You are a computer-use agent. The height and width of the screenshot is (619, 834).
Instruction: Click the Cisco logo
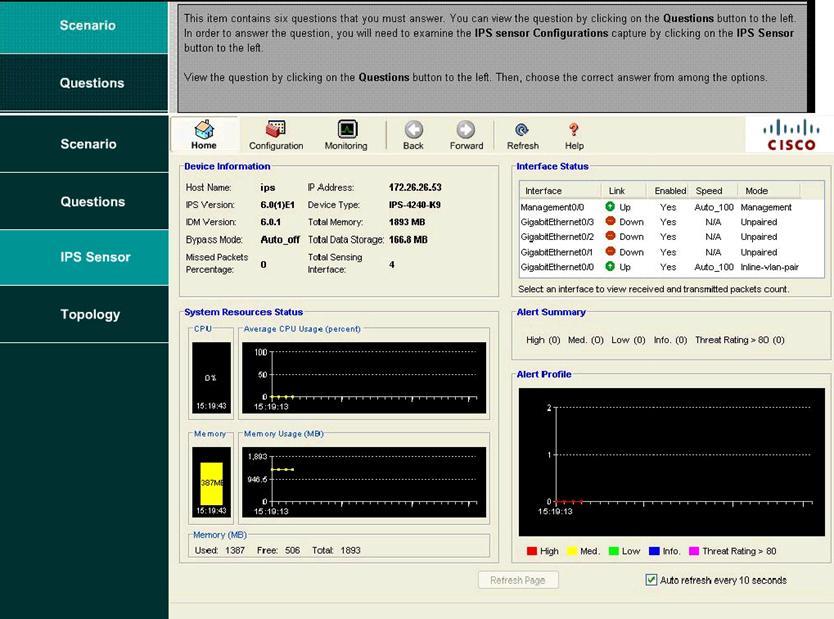tap(791, 135)
